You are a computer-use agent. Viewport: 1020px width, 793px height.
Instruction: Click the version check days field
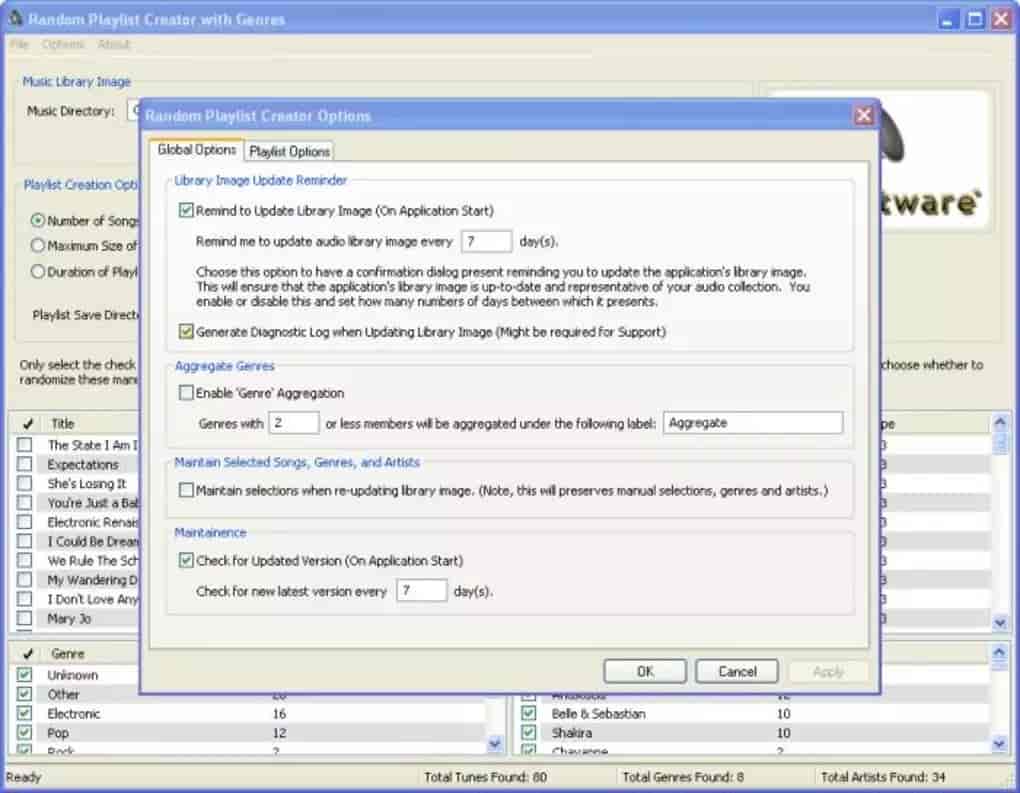tap(421, 591)
